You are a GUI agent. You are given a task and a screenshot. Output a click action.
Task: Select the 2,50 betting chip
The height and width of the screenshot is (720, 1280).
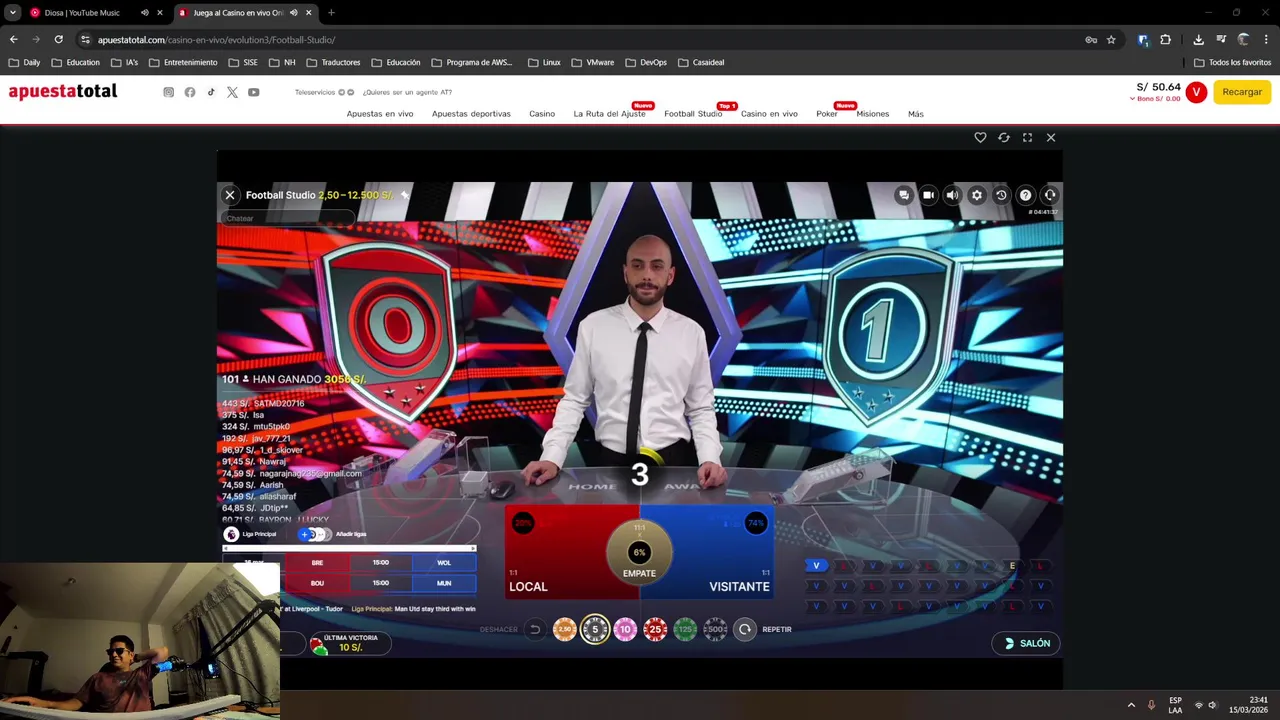click(x=565, y=629)
